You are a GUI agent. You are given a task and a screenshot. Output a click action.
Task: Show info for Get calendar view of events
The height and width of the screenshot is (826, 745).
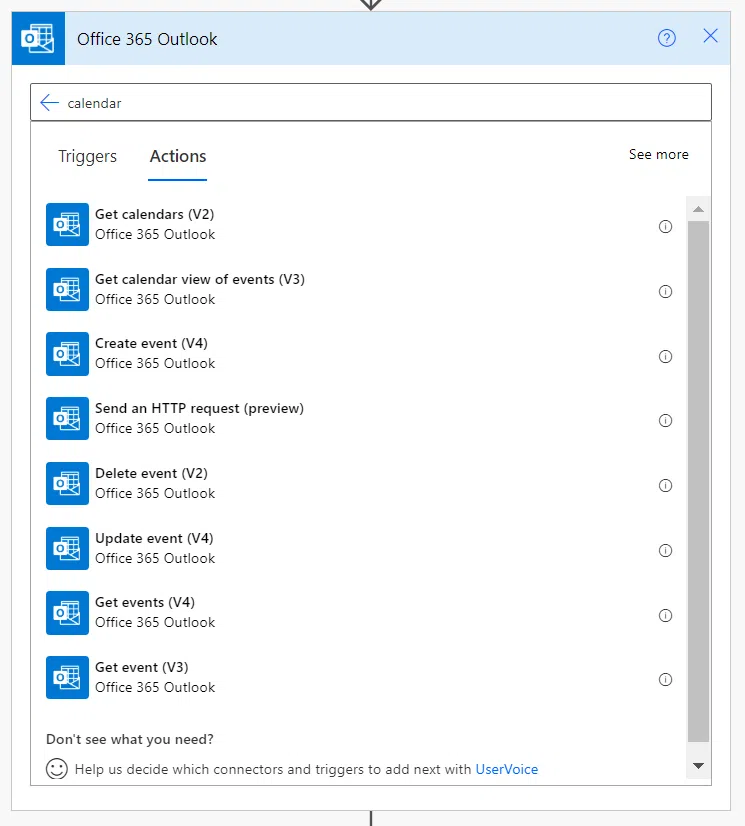665,291
